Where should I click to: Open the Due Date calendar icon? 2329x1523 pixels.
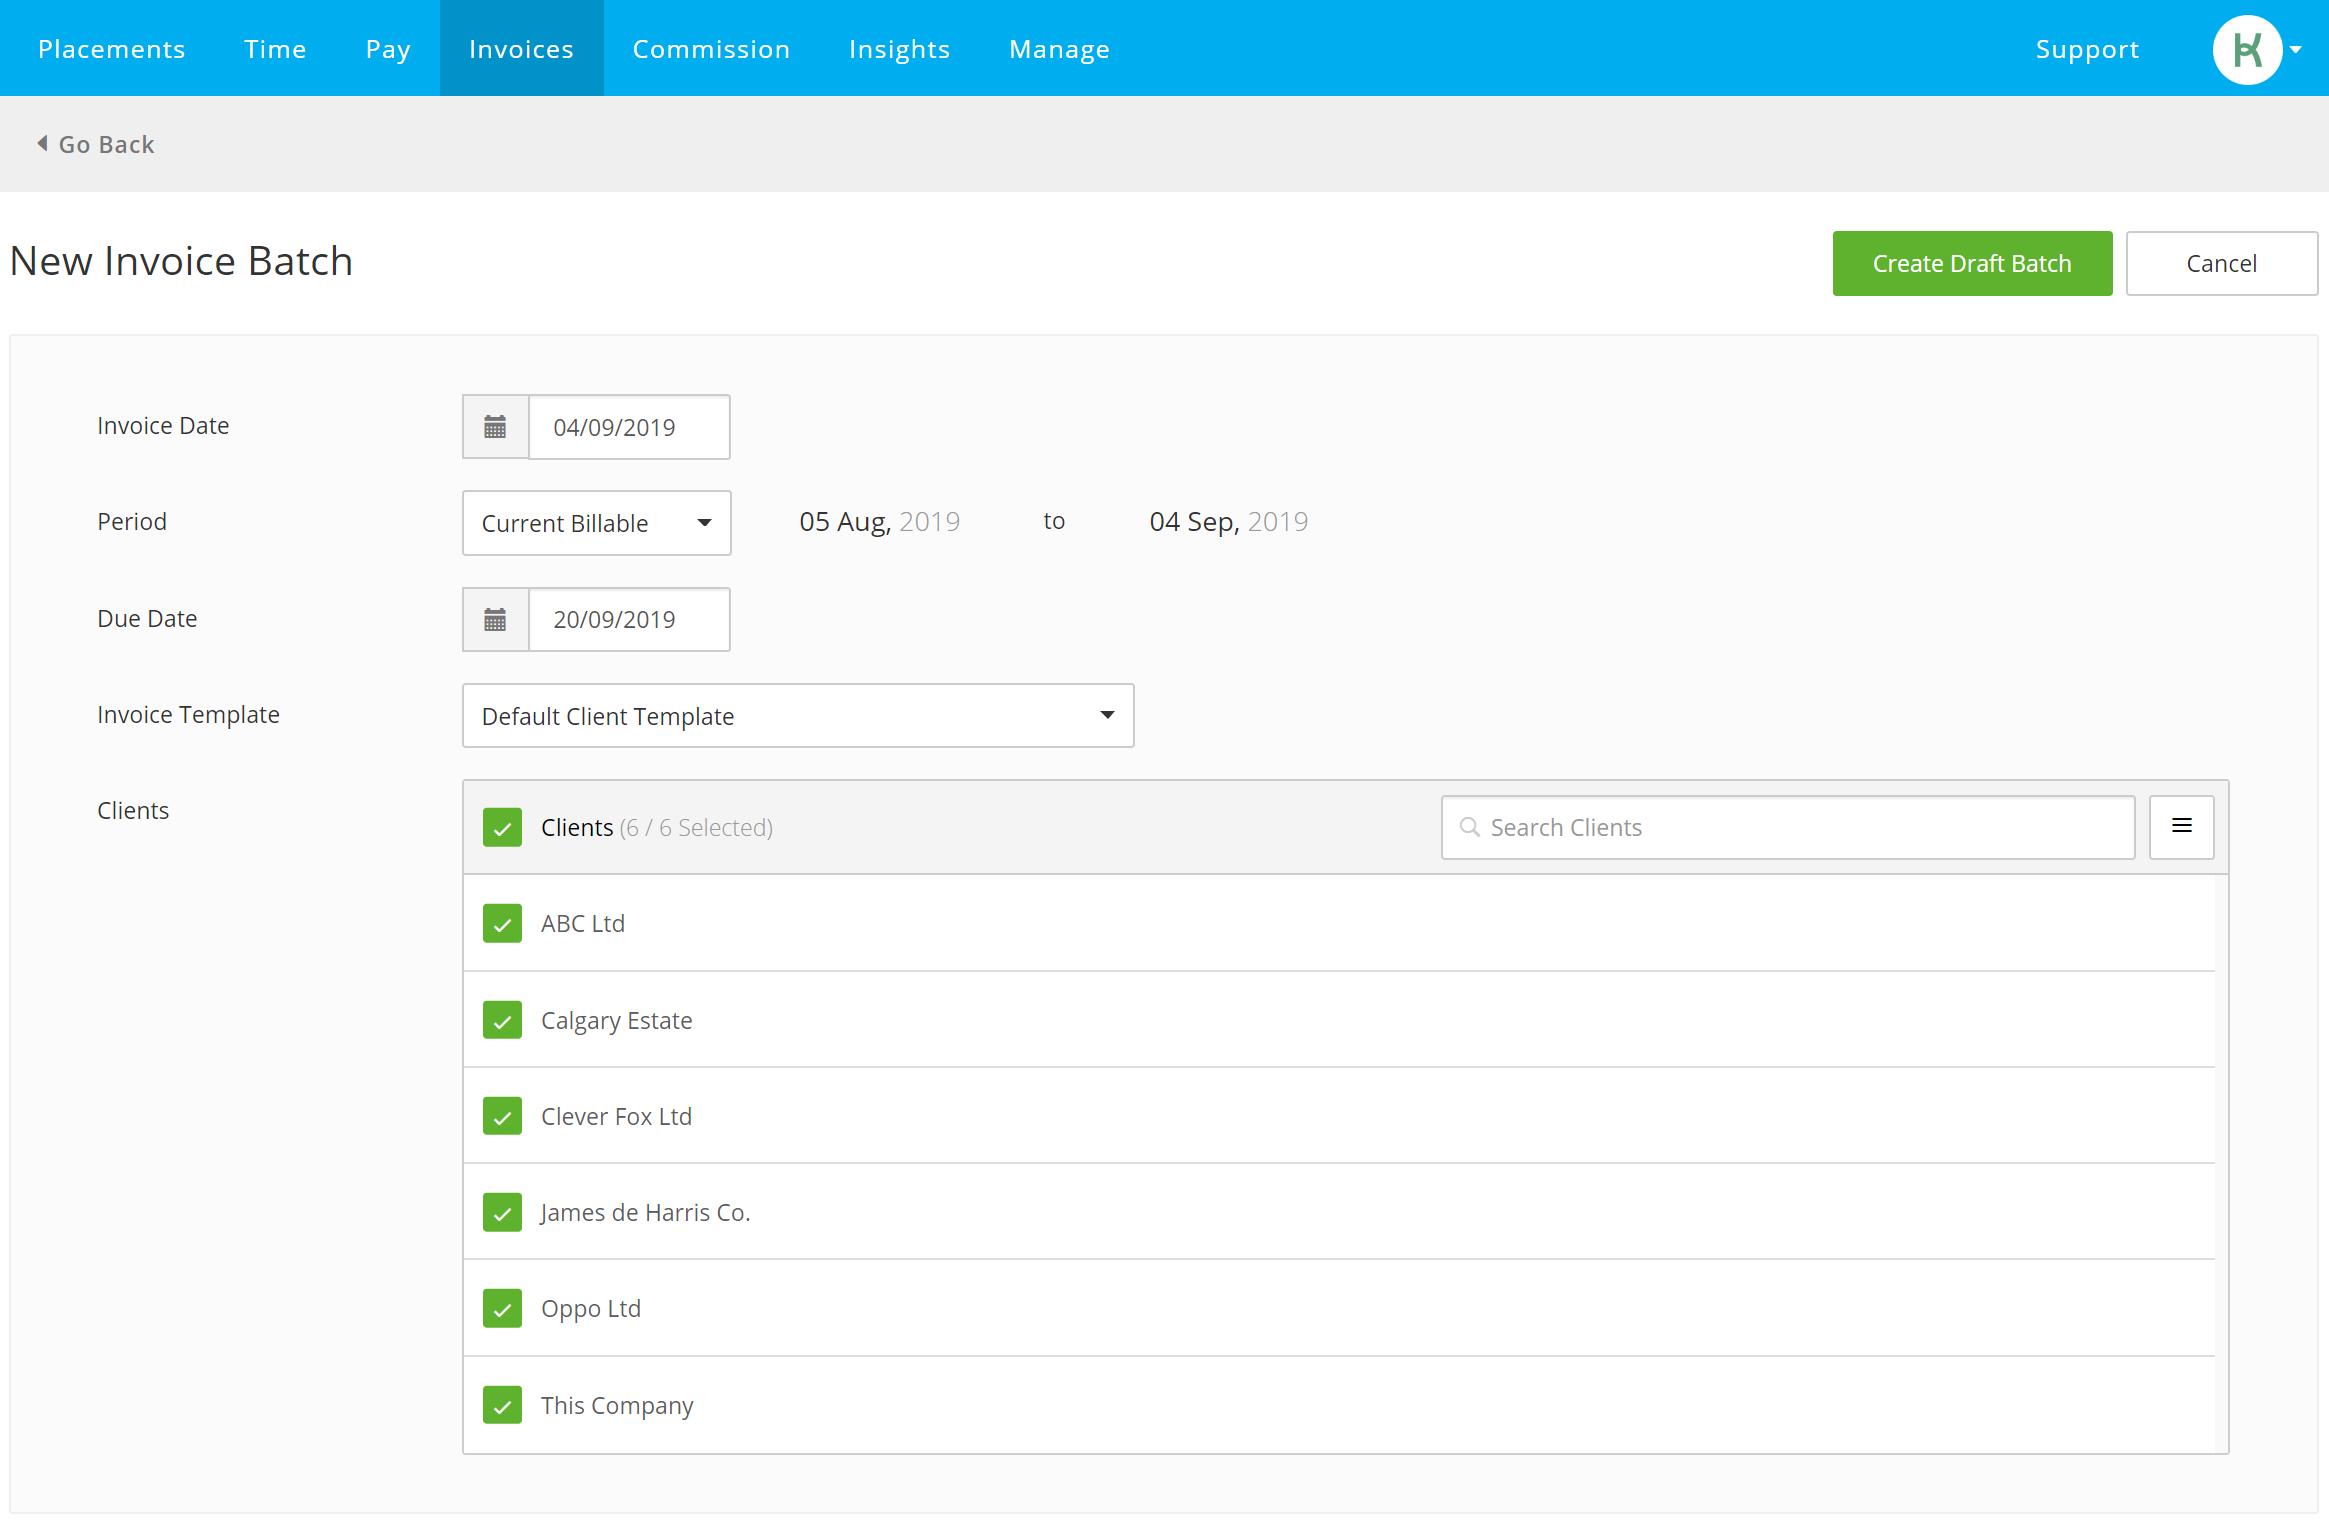tap(495, 620)
